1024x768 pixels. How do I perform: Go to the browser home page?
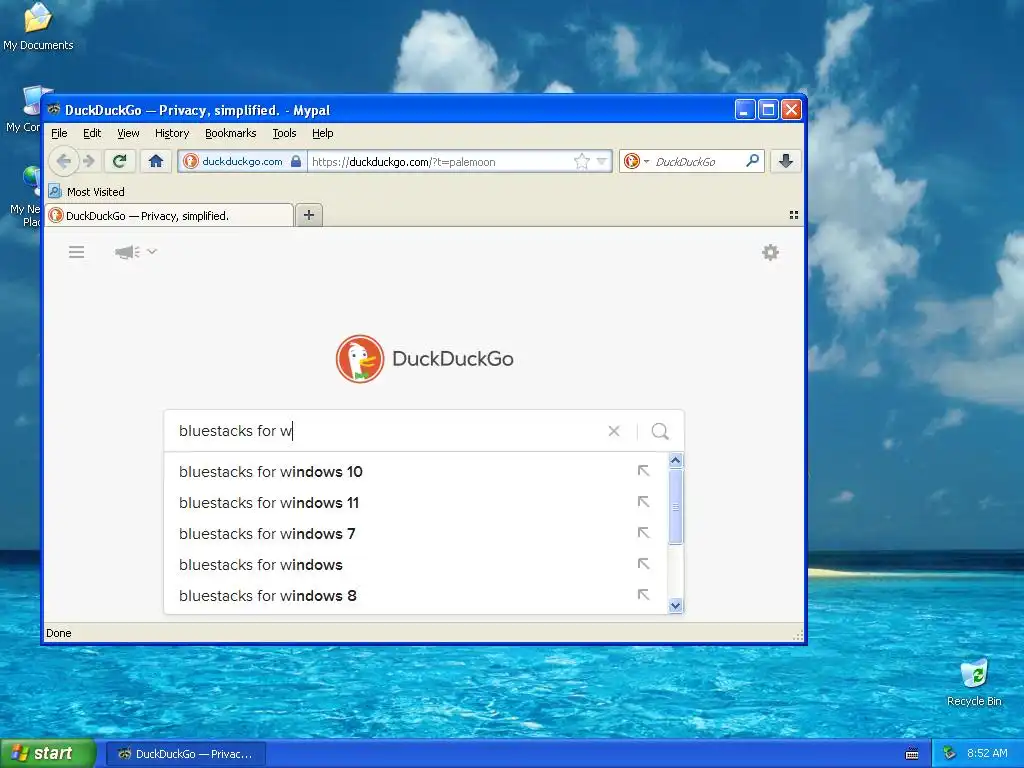click(155, 161)
